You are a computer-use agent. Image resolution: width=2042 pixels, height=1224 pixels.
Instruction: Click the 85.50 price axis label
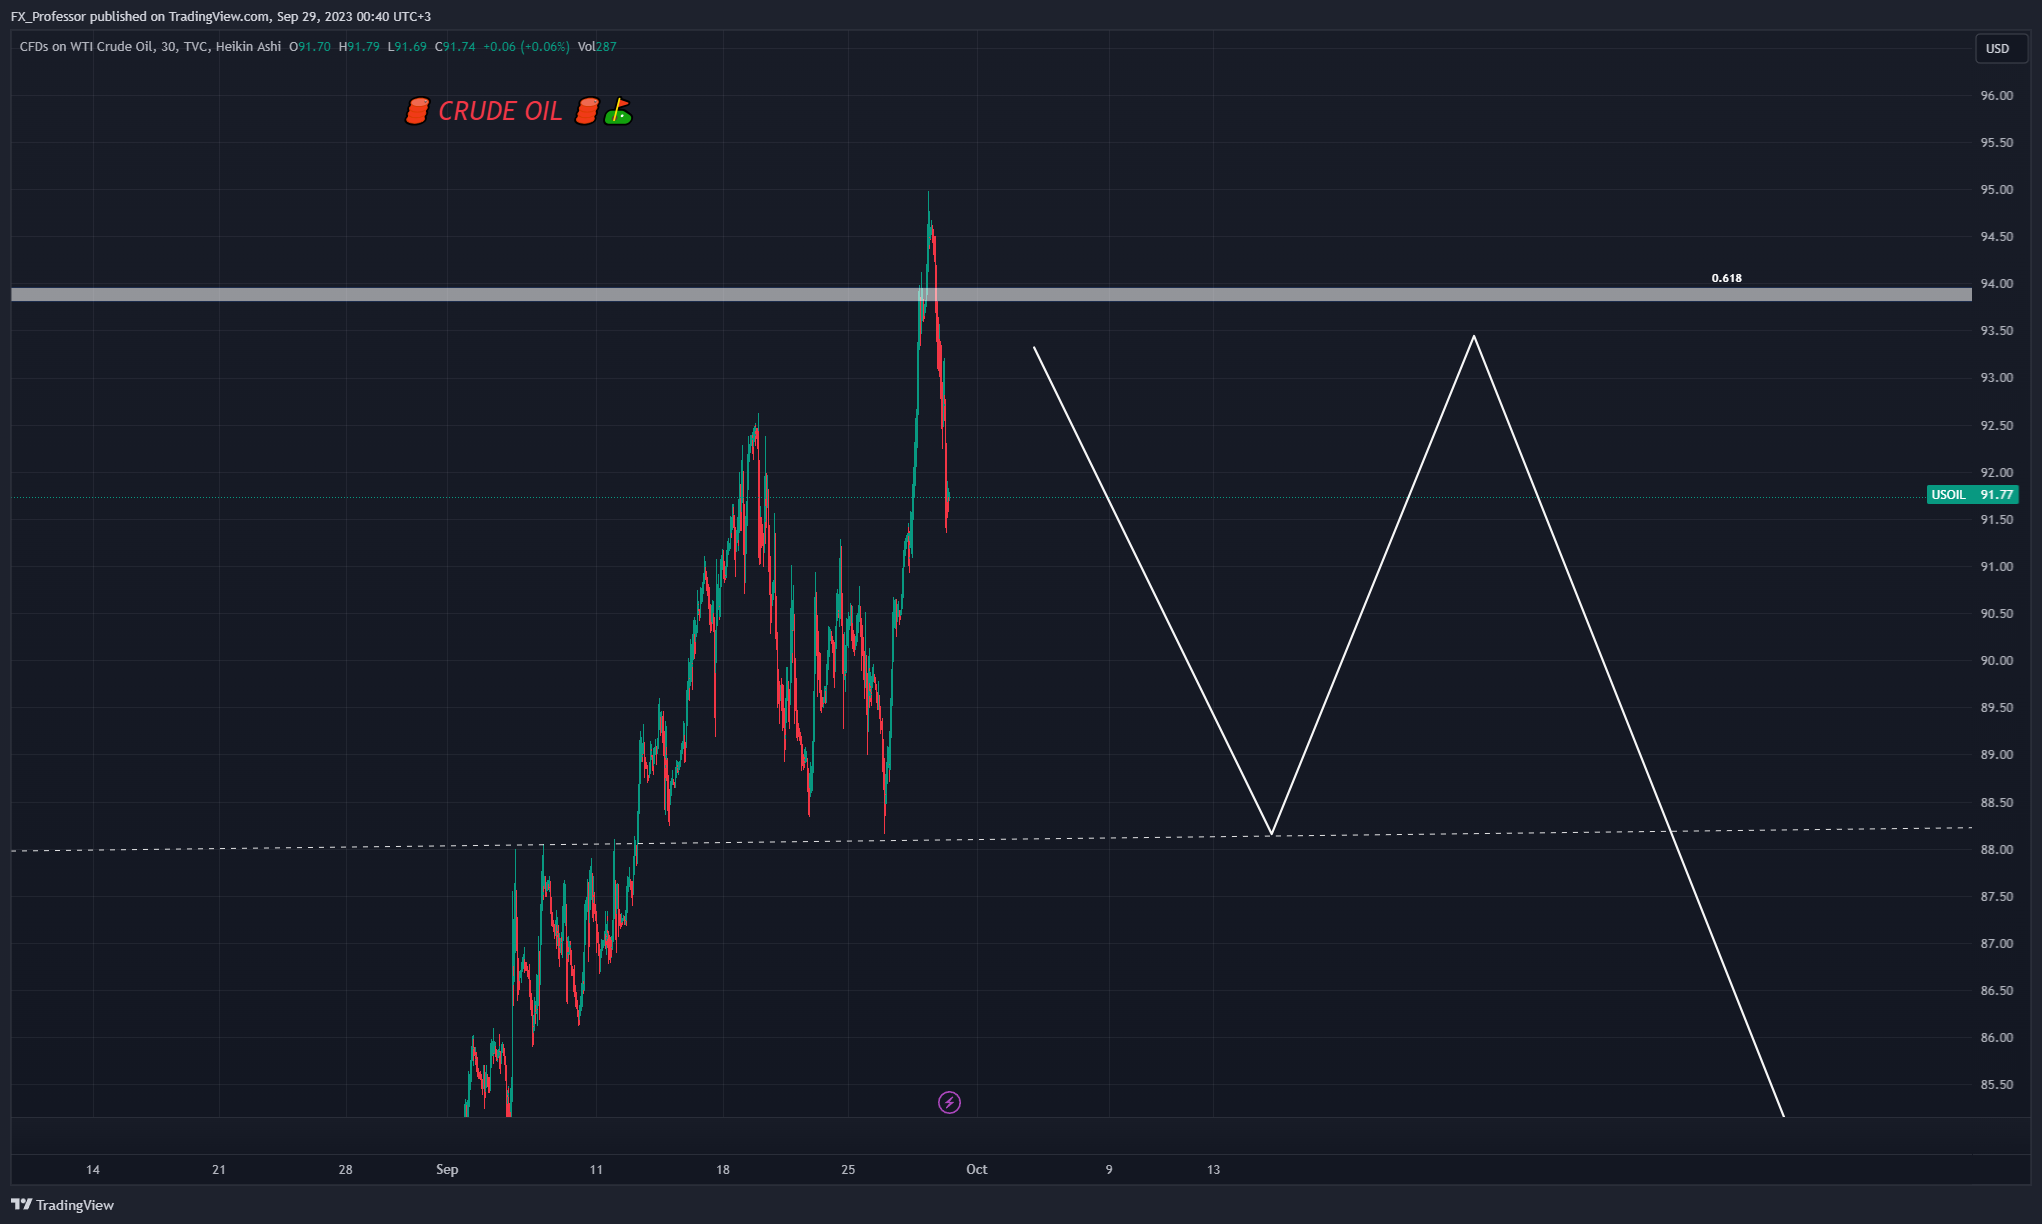pos(1996,1085)
